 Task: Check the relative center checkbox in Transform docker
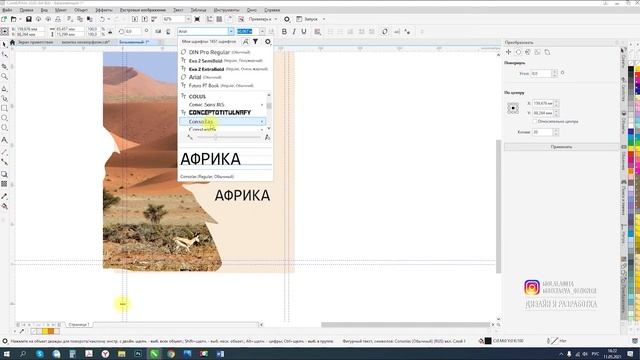534,122
